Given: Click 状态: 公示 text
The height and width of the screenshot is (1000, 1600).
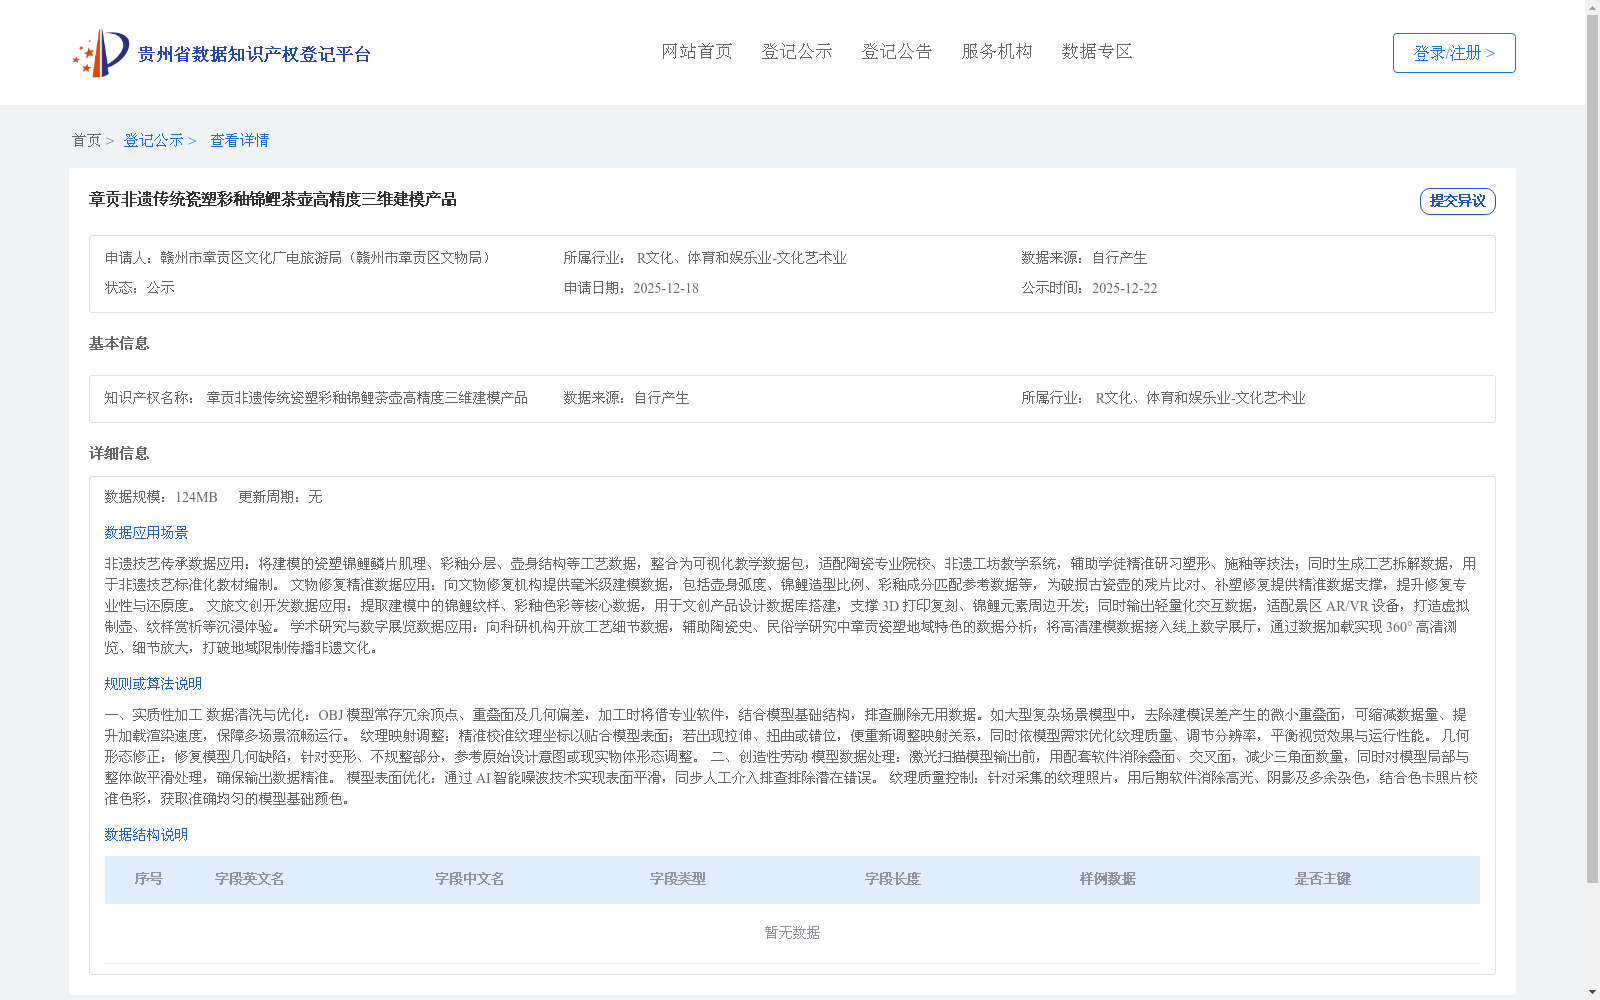Looking at the screenshot, I should 140,288.
